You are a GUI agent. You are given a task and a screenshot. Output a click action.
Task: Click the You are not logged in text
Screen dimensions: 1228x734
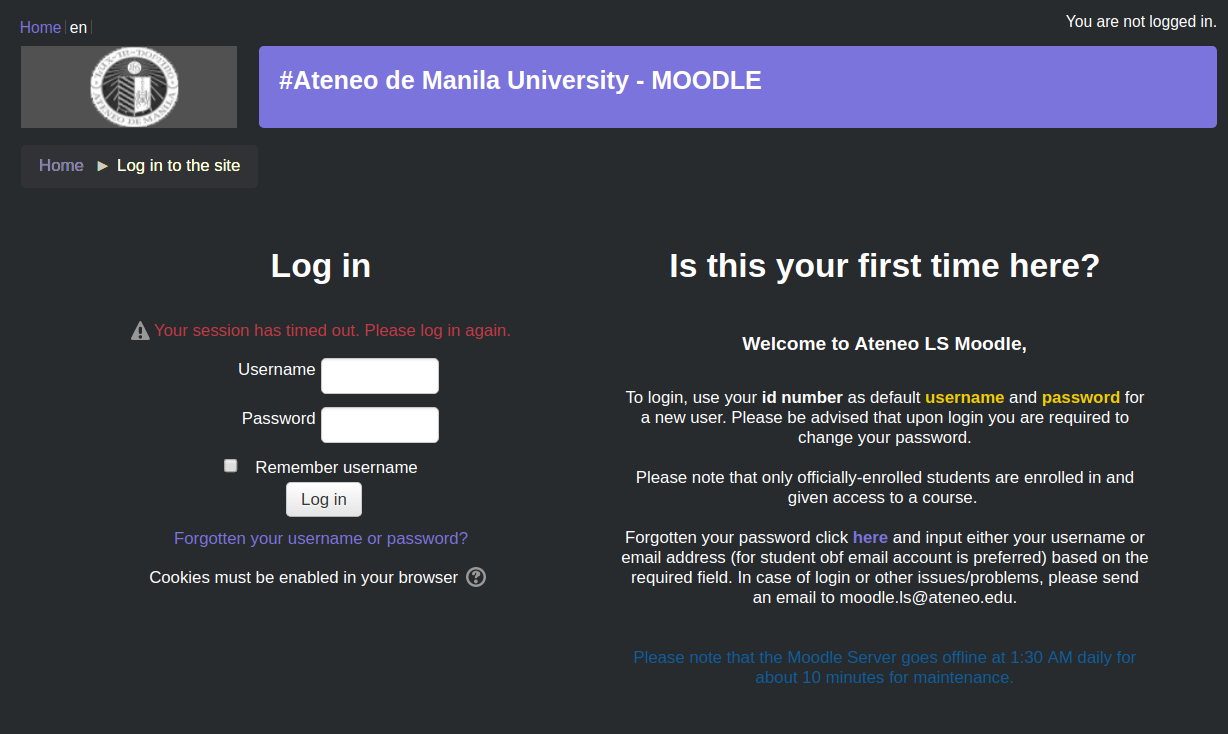[x=1140, y=21]
